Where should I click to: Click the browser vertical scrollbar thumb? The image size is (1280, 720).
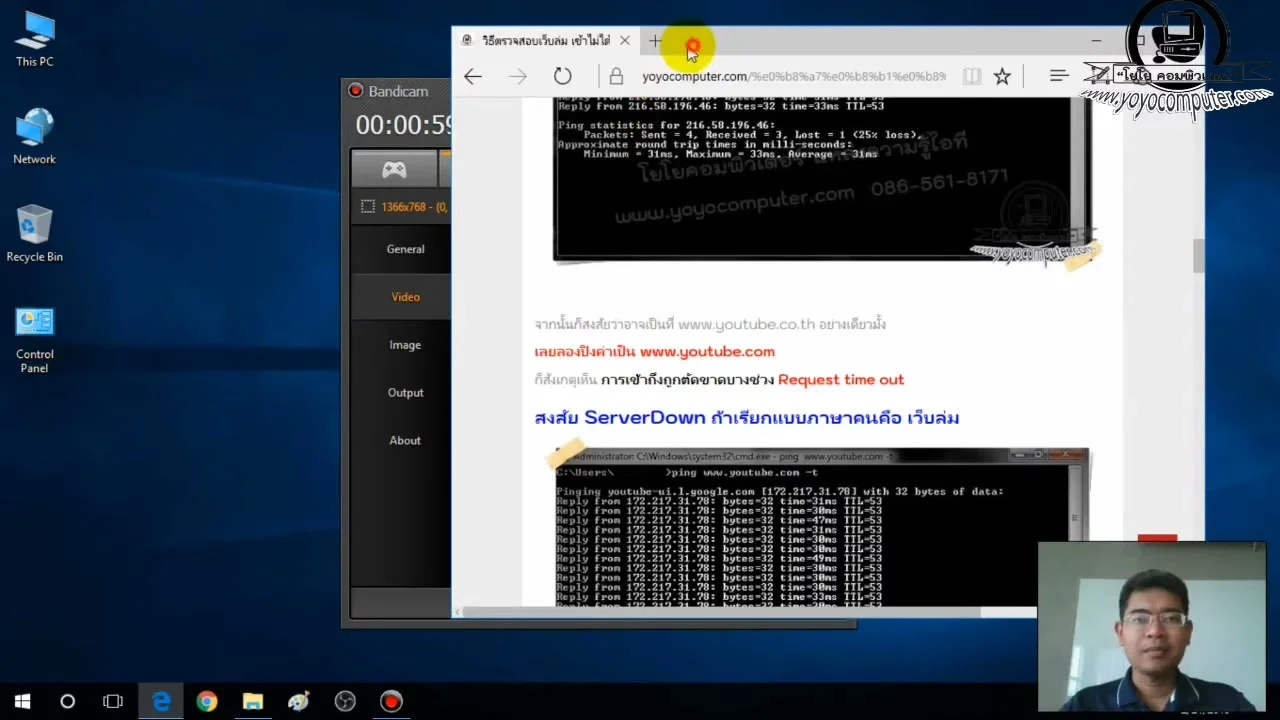pos(1198,256)
